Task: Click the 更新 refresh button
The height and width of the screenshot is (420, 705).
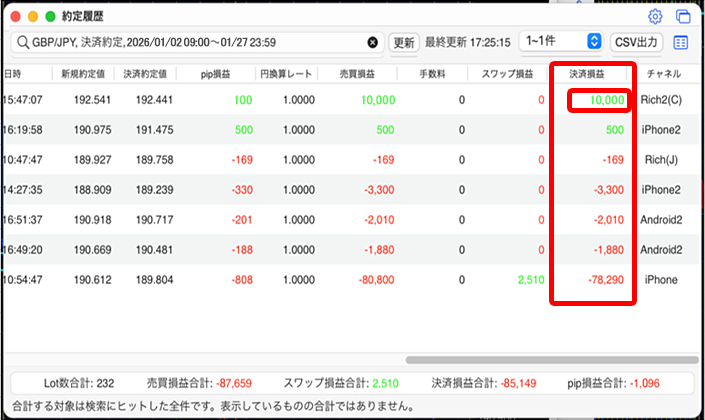Action: [403, 43]
